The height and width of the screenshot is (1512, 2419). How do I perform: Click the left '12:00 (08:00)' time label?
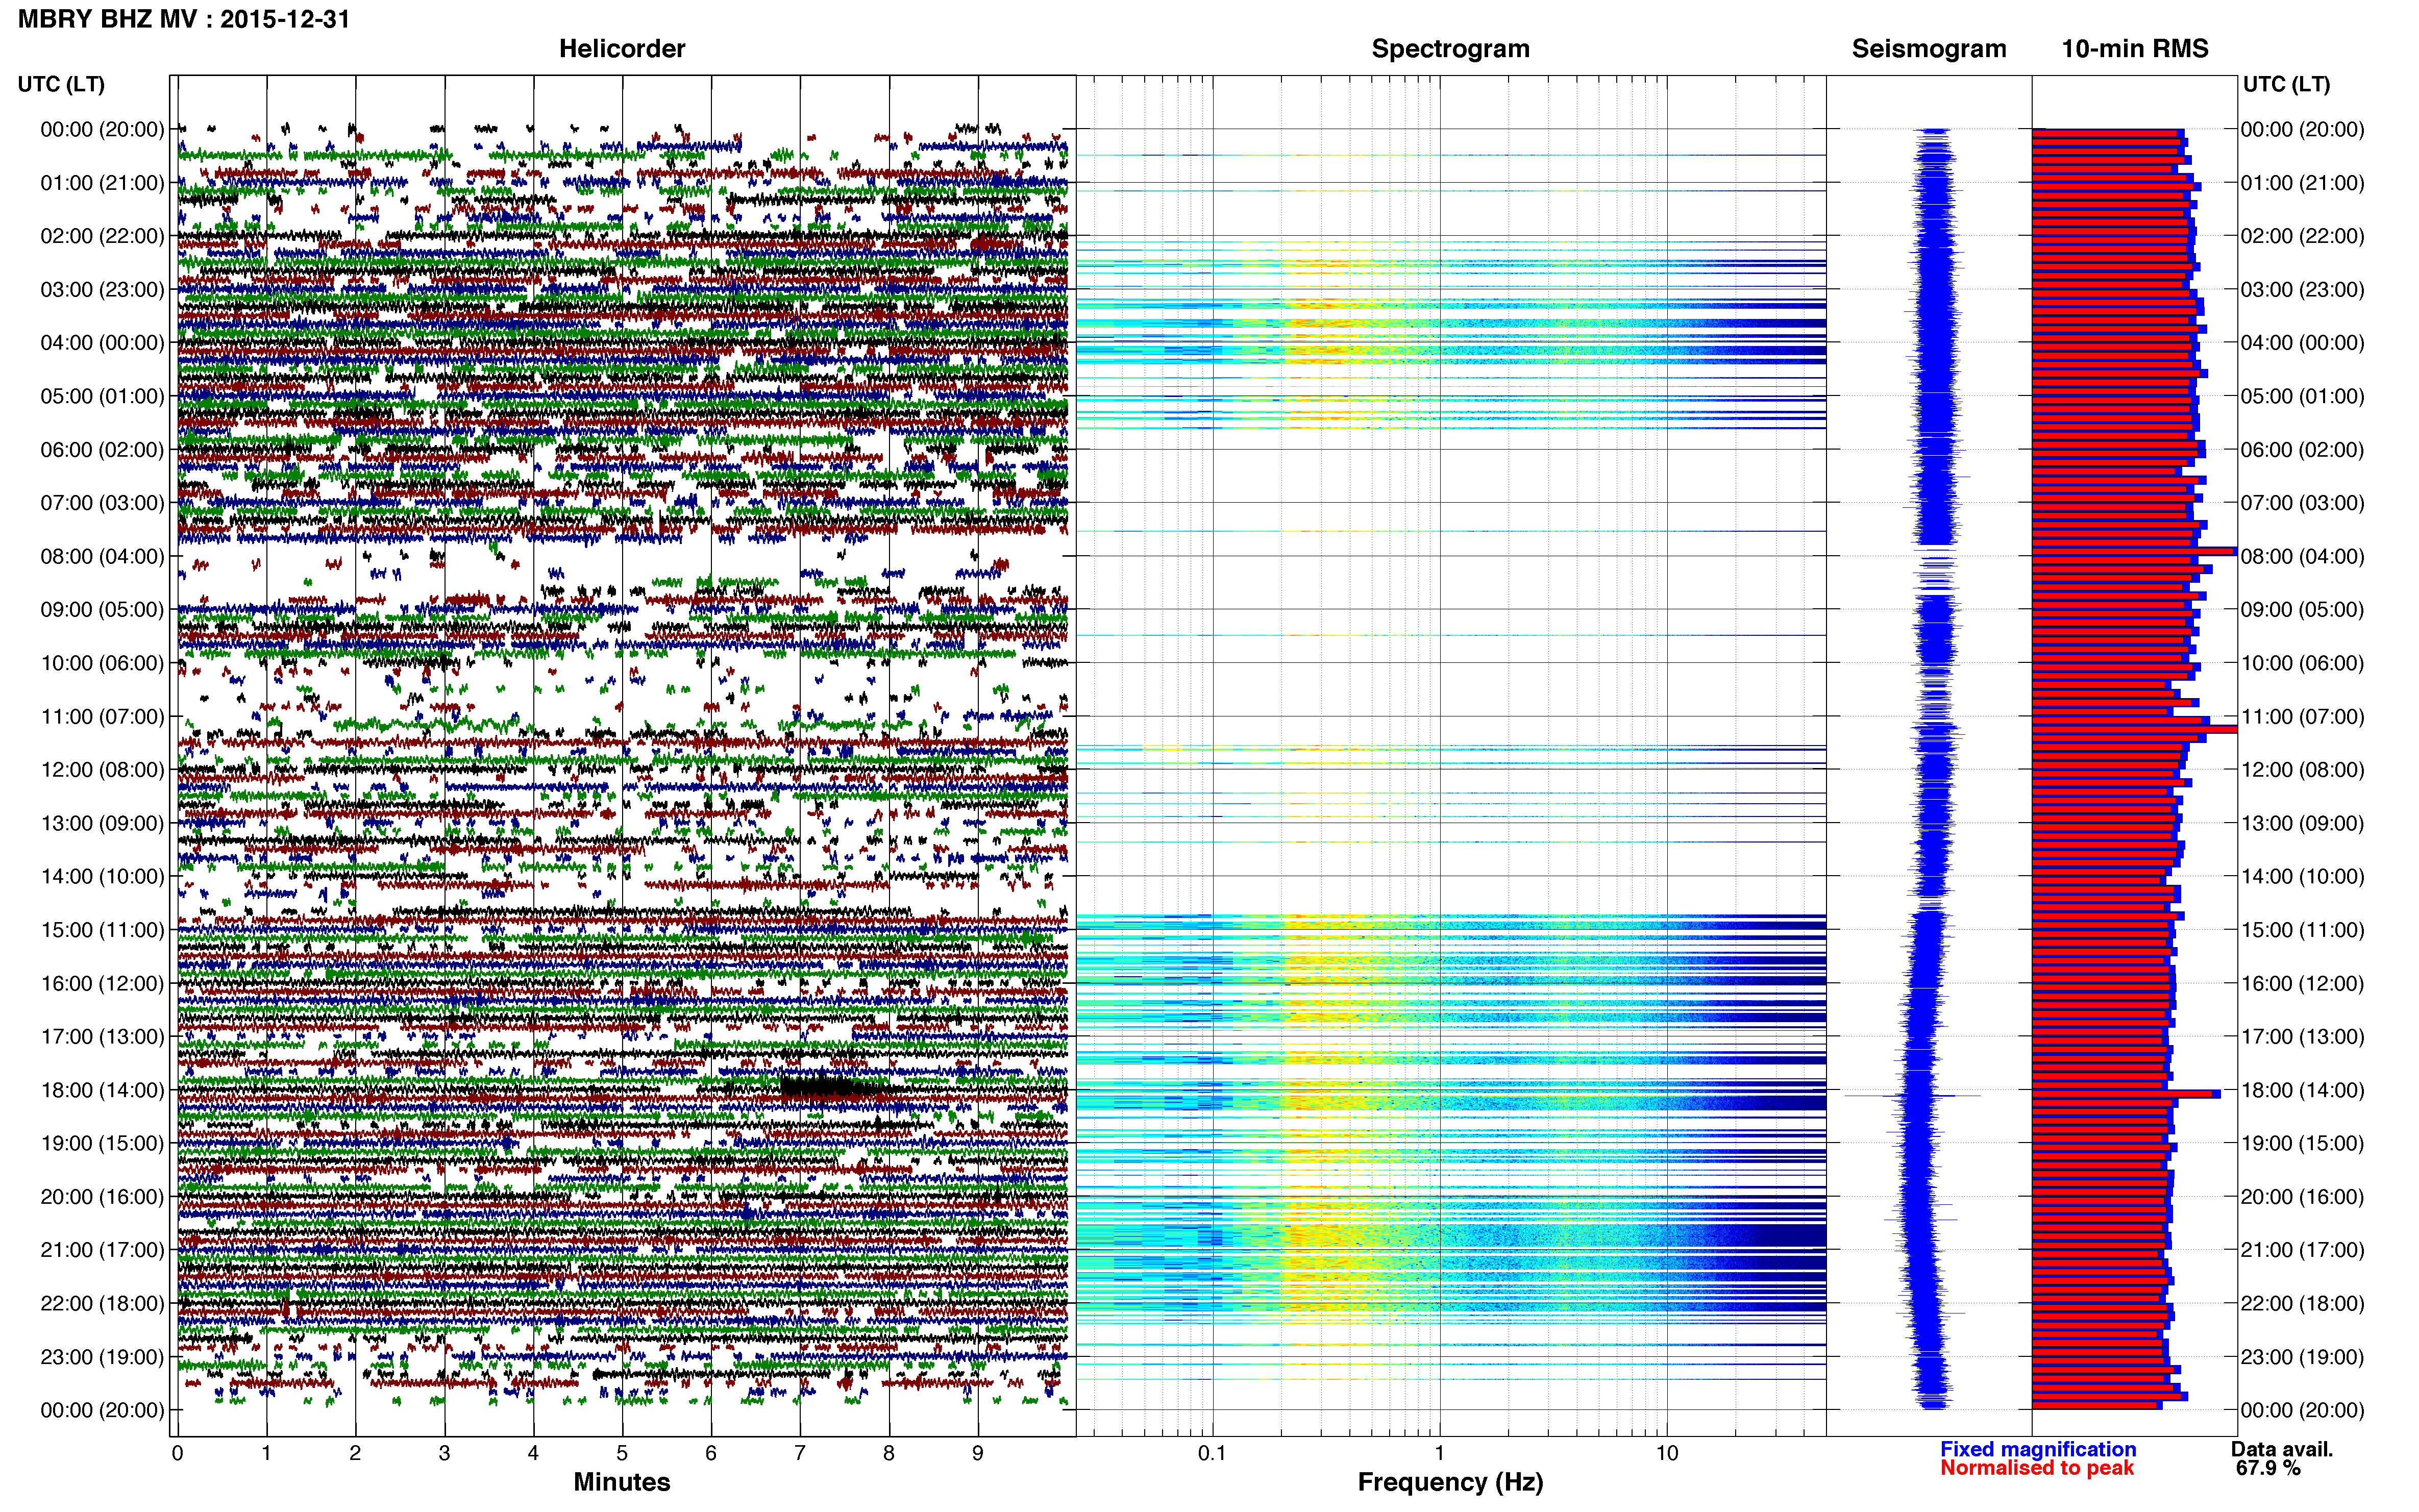pos(102,769)
